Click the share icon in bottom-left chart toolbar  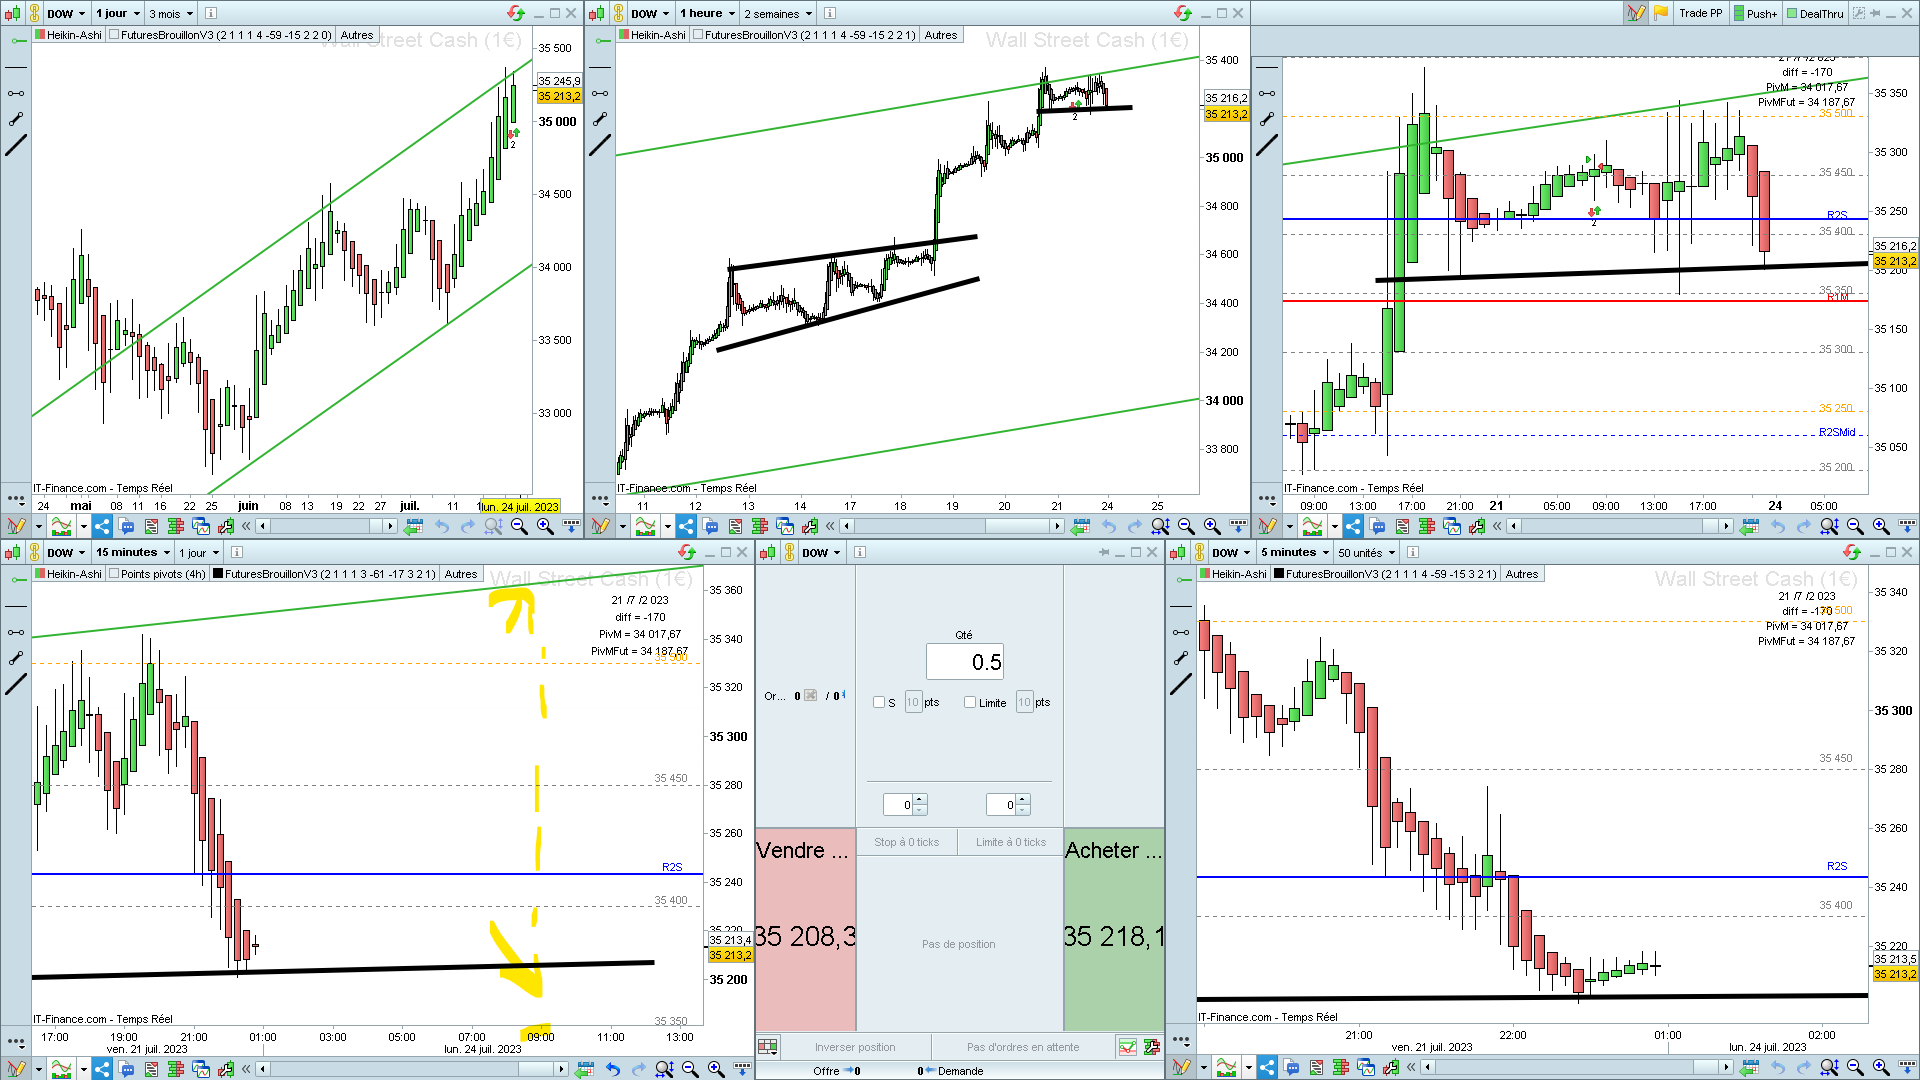[102, 1069]
